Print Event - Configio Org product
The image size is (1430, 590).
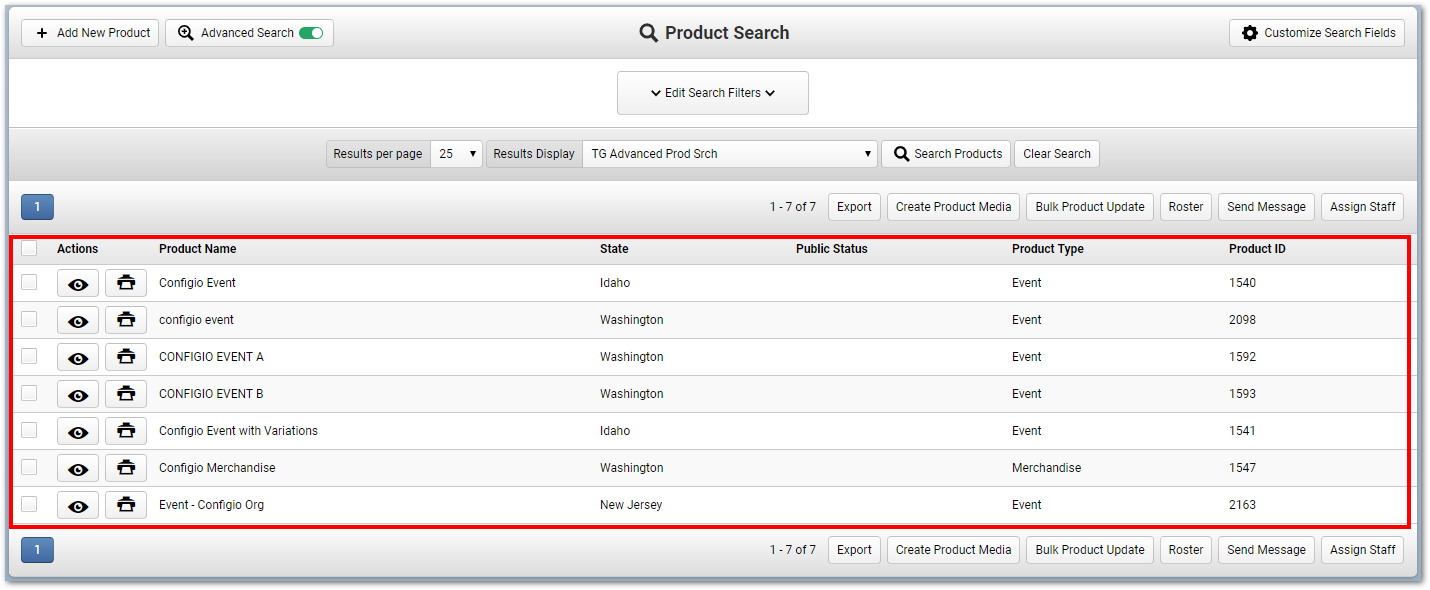tap(126, 506)
